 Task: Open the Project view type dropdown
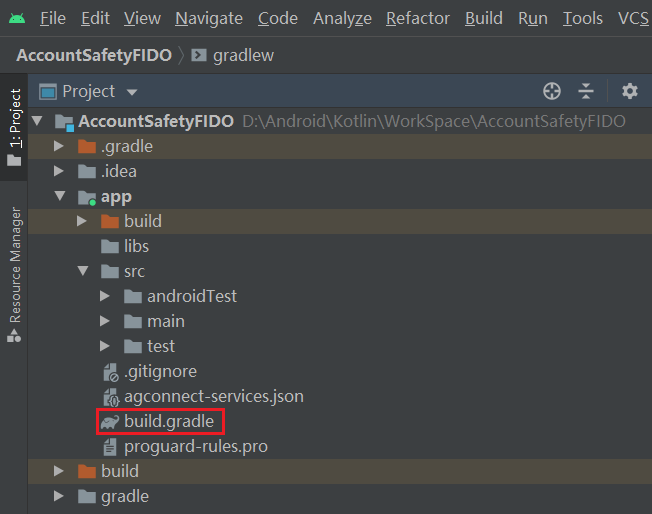(x=132, y=92)
